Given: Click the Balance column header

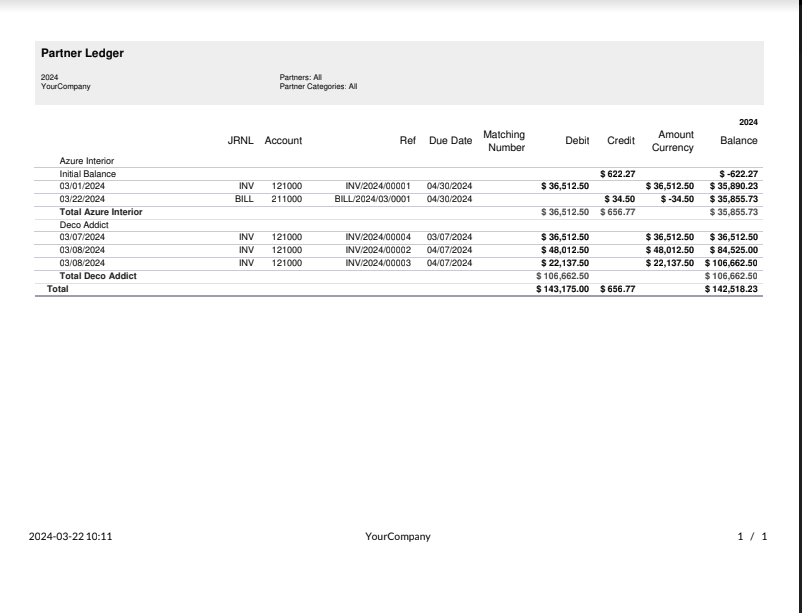Looking at the screenshot, I should 739,141.
